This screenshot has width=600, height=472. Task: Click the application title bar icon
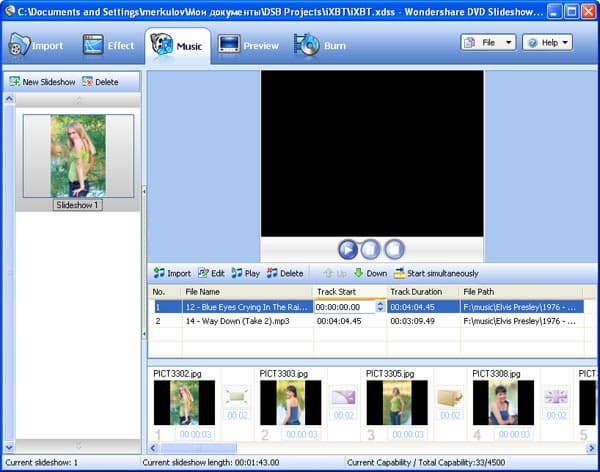(9, 11)
